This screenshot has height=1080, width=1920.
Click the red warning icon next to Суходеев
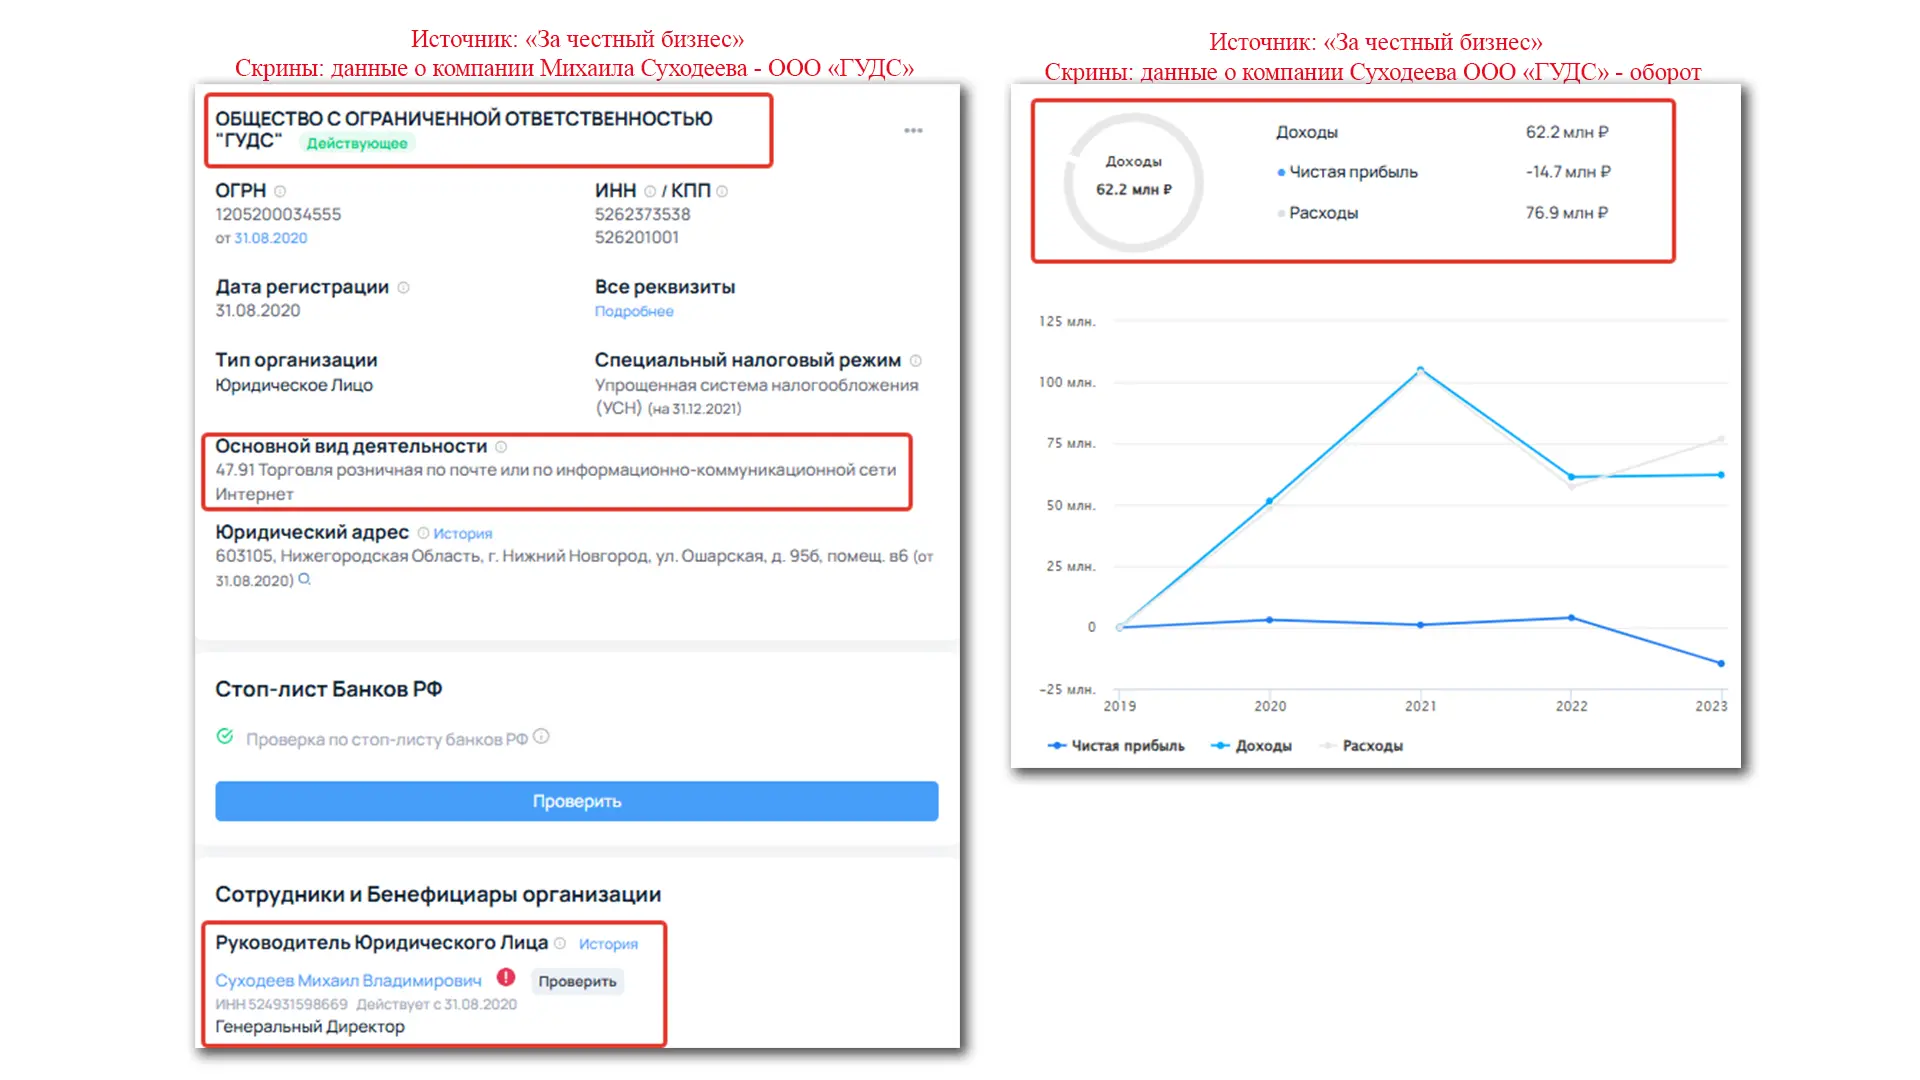(506, 977)
